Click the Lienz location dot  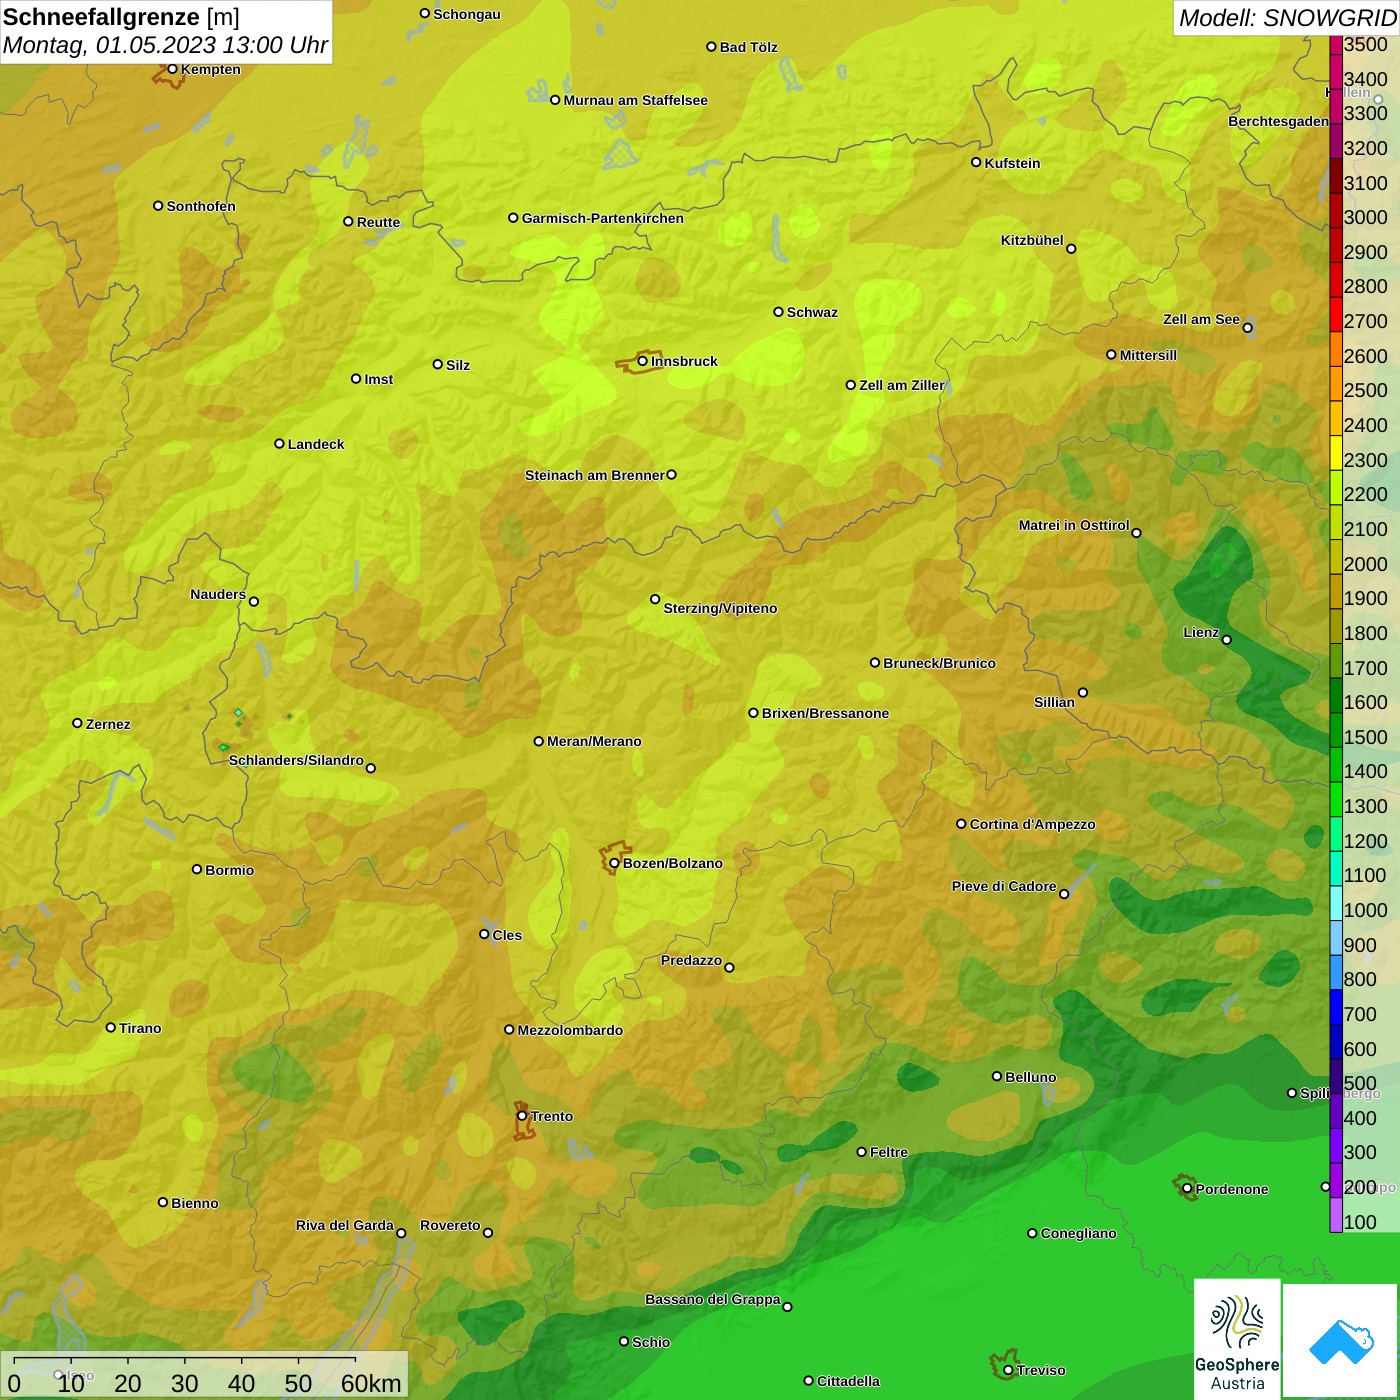1227,640
